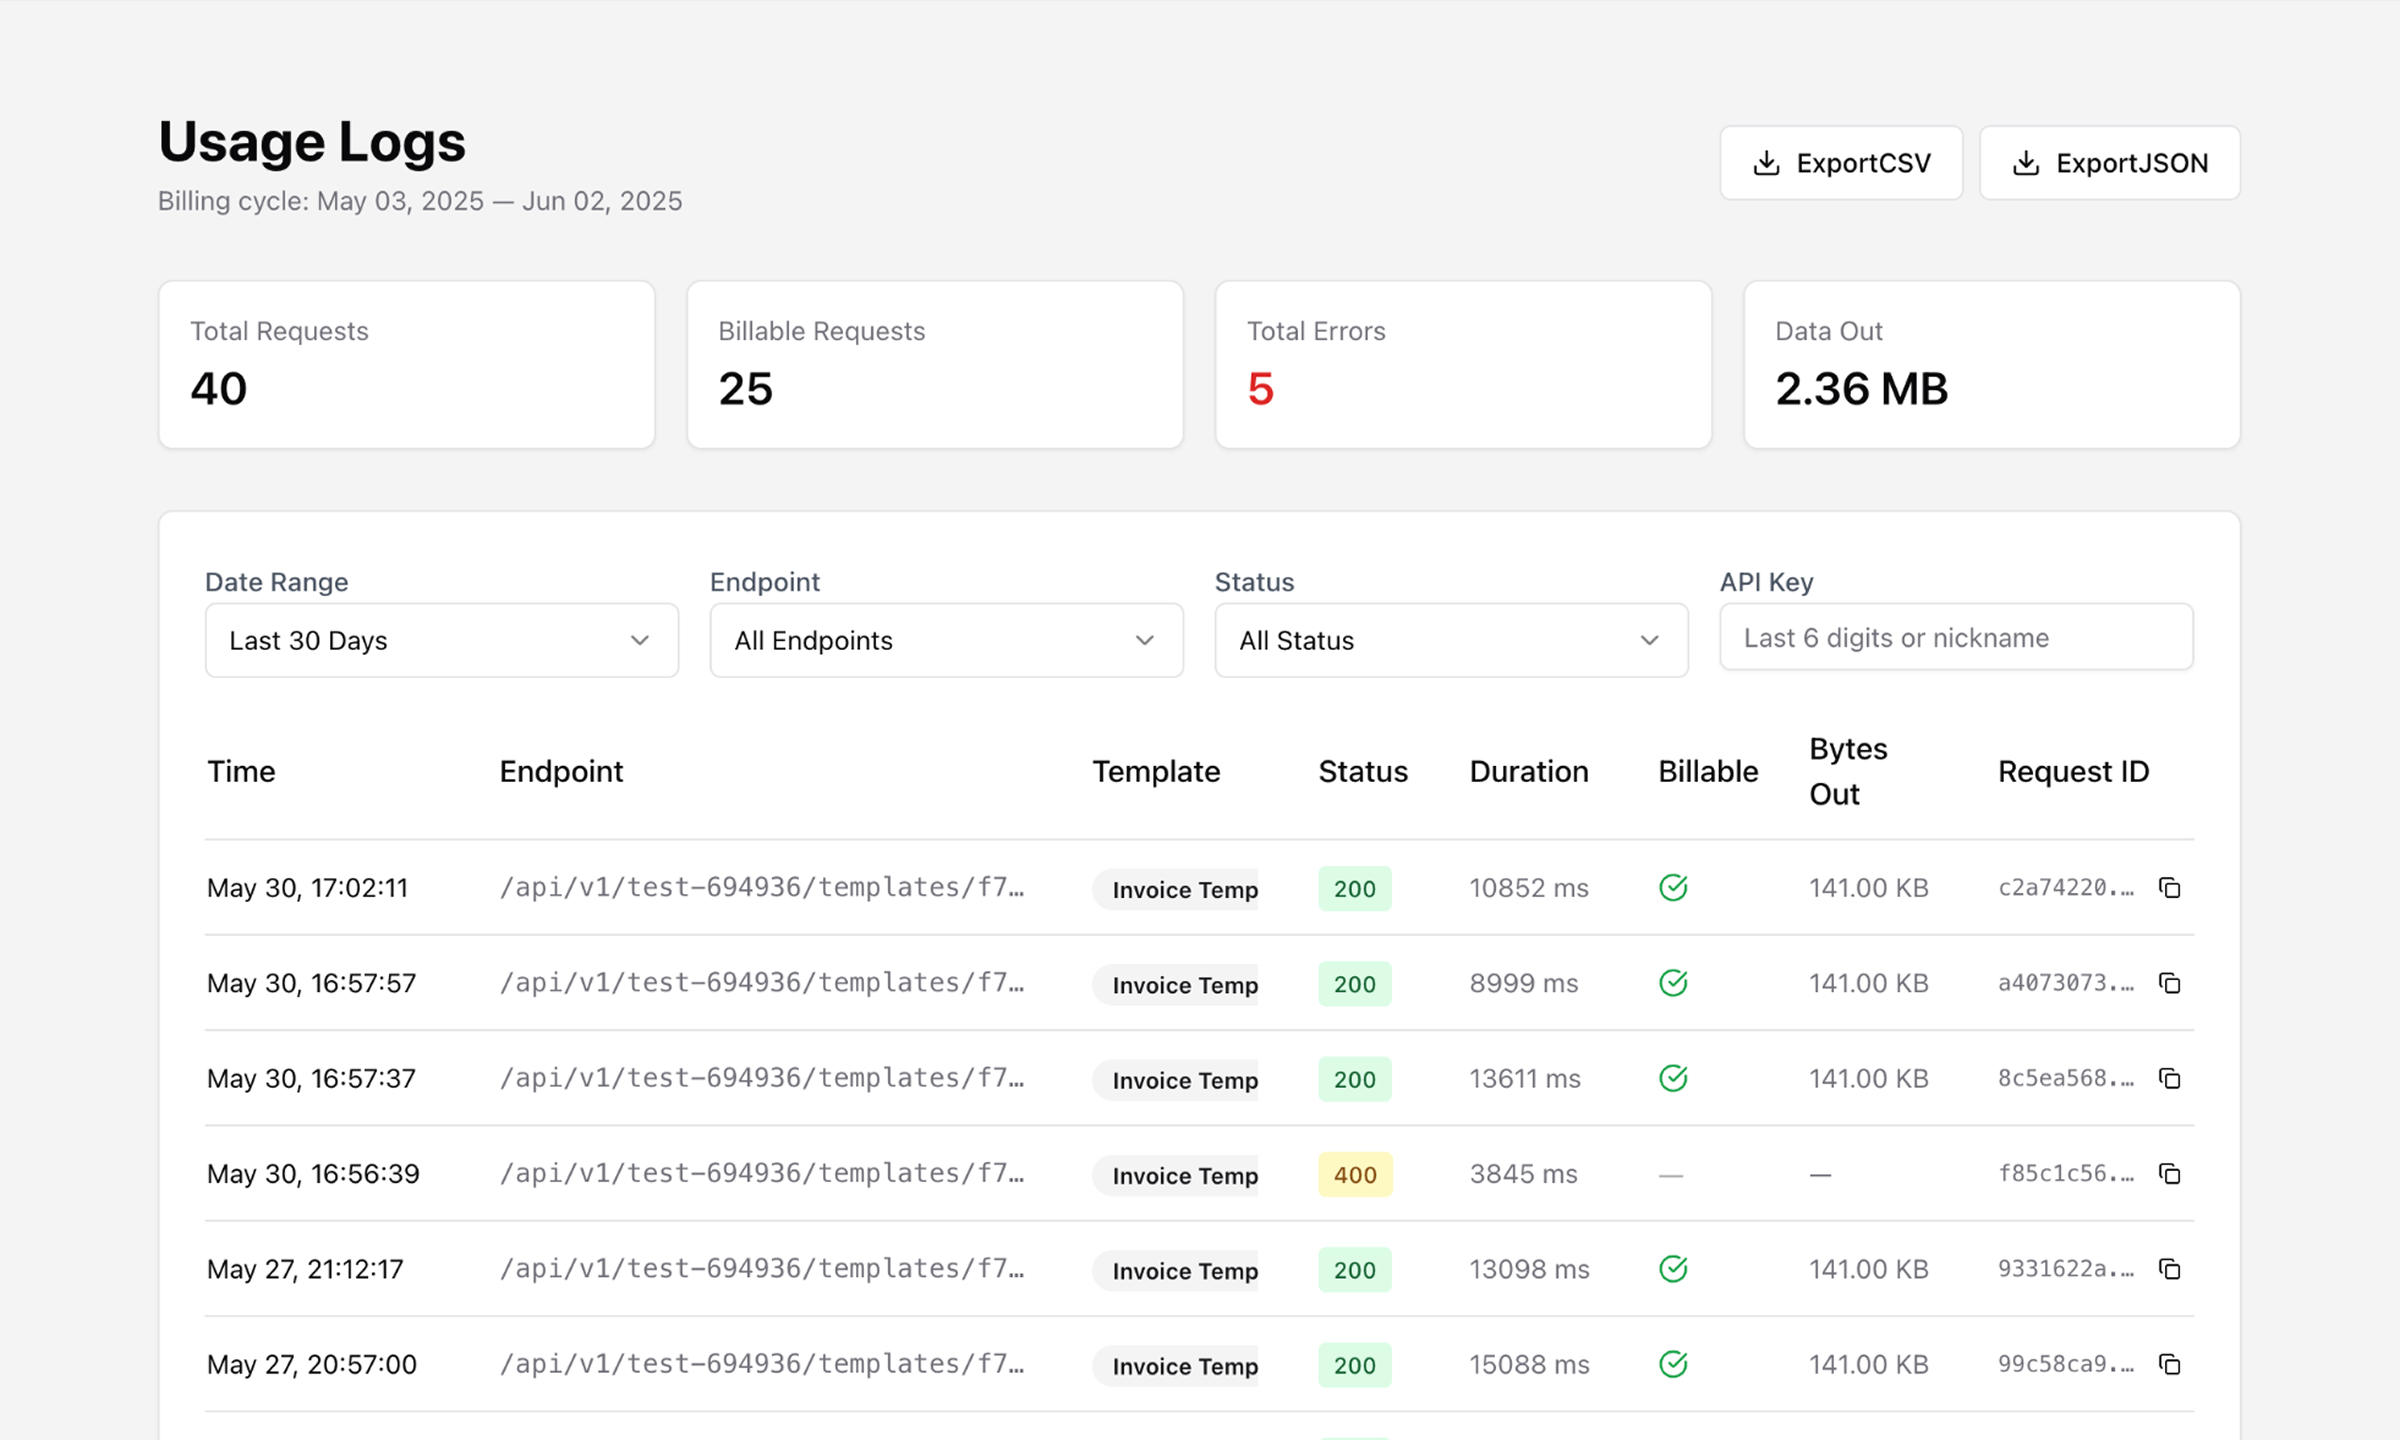2400x1440 pixels.
Task: Open the Date Range dropdown
Action: pyautogui.click(x=442, y=640)
